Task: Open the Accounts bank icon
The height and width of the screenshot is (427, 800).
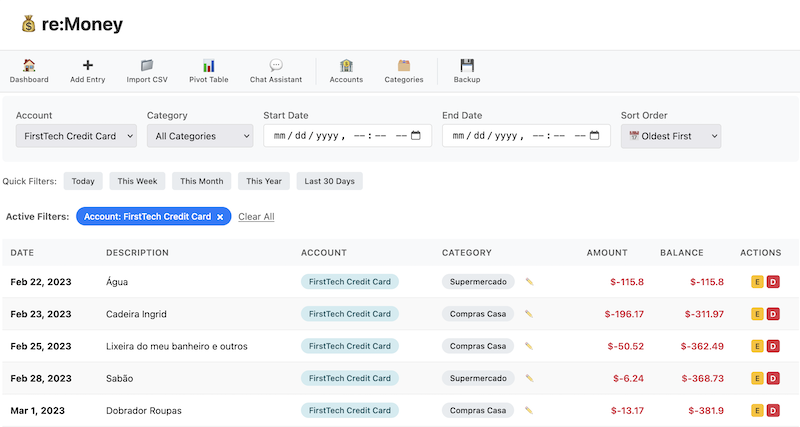Action: (346, 65)
